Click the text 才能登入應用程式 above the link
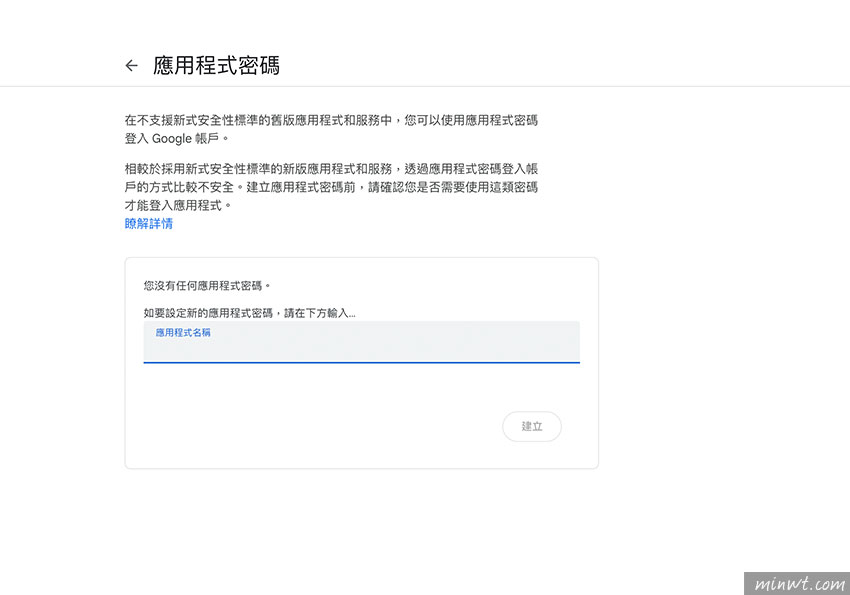This screenshot has width=850, height=595. pos(178,205)
